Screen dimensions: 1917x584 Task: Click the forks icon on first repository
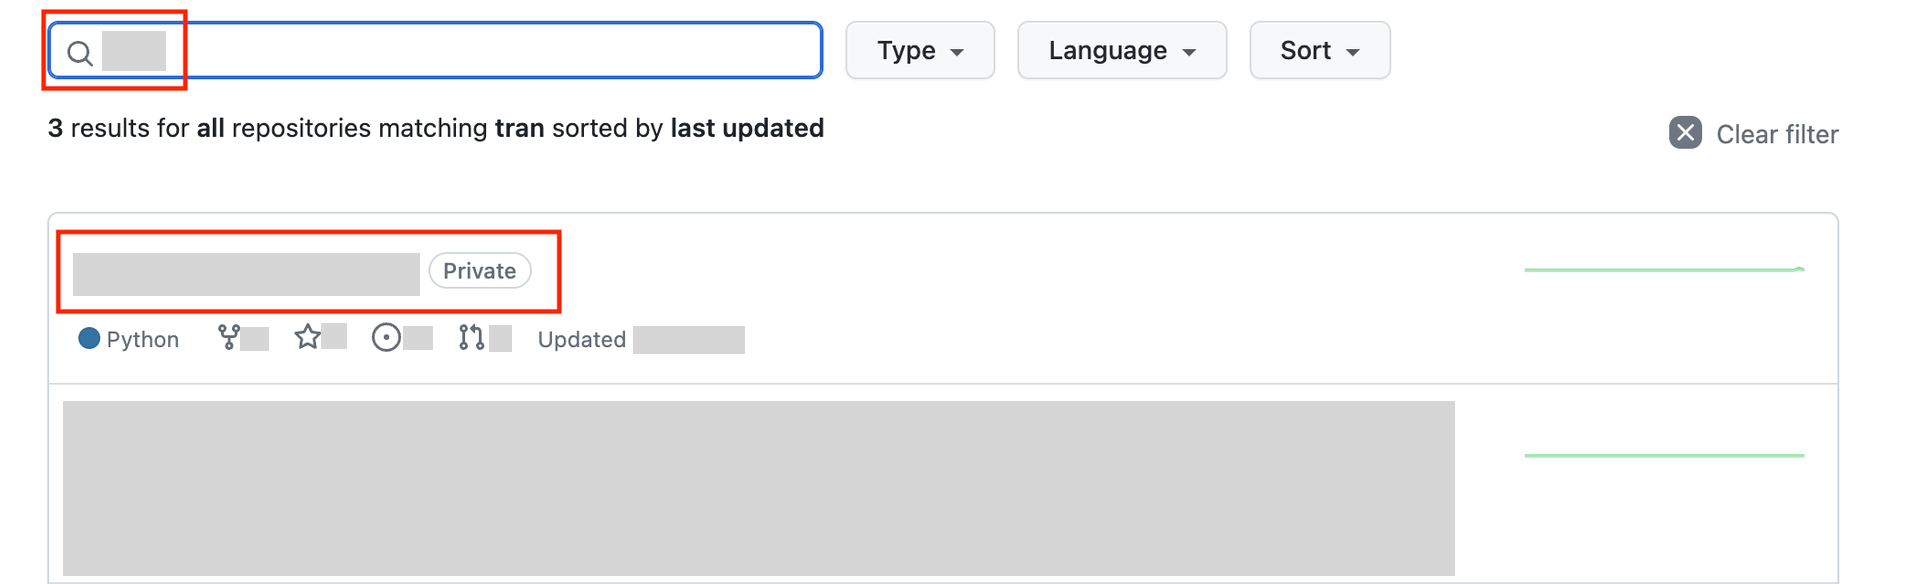(229, 338)
